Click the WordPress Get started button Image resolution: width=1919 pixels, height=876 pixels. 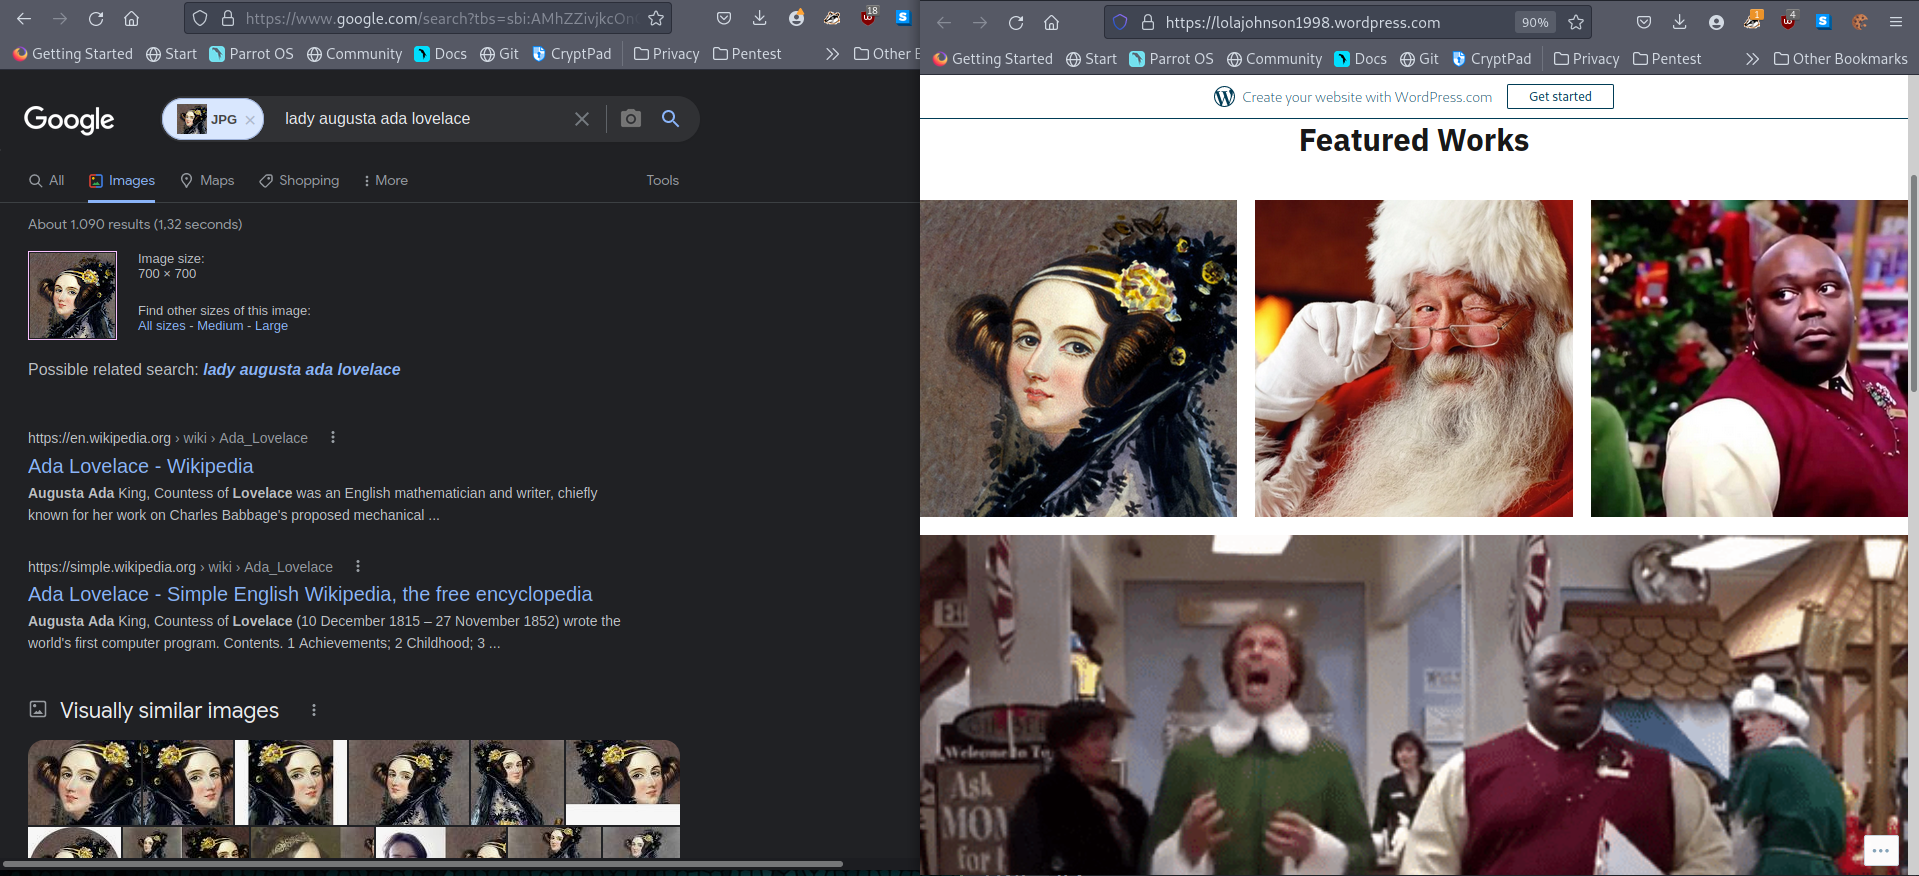click(x=1559, y=97)
